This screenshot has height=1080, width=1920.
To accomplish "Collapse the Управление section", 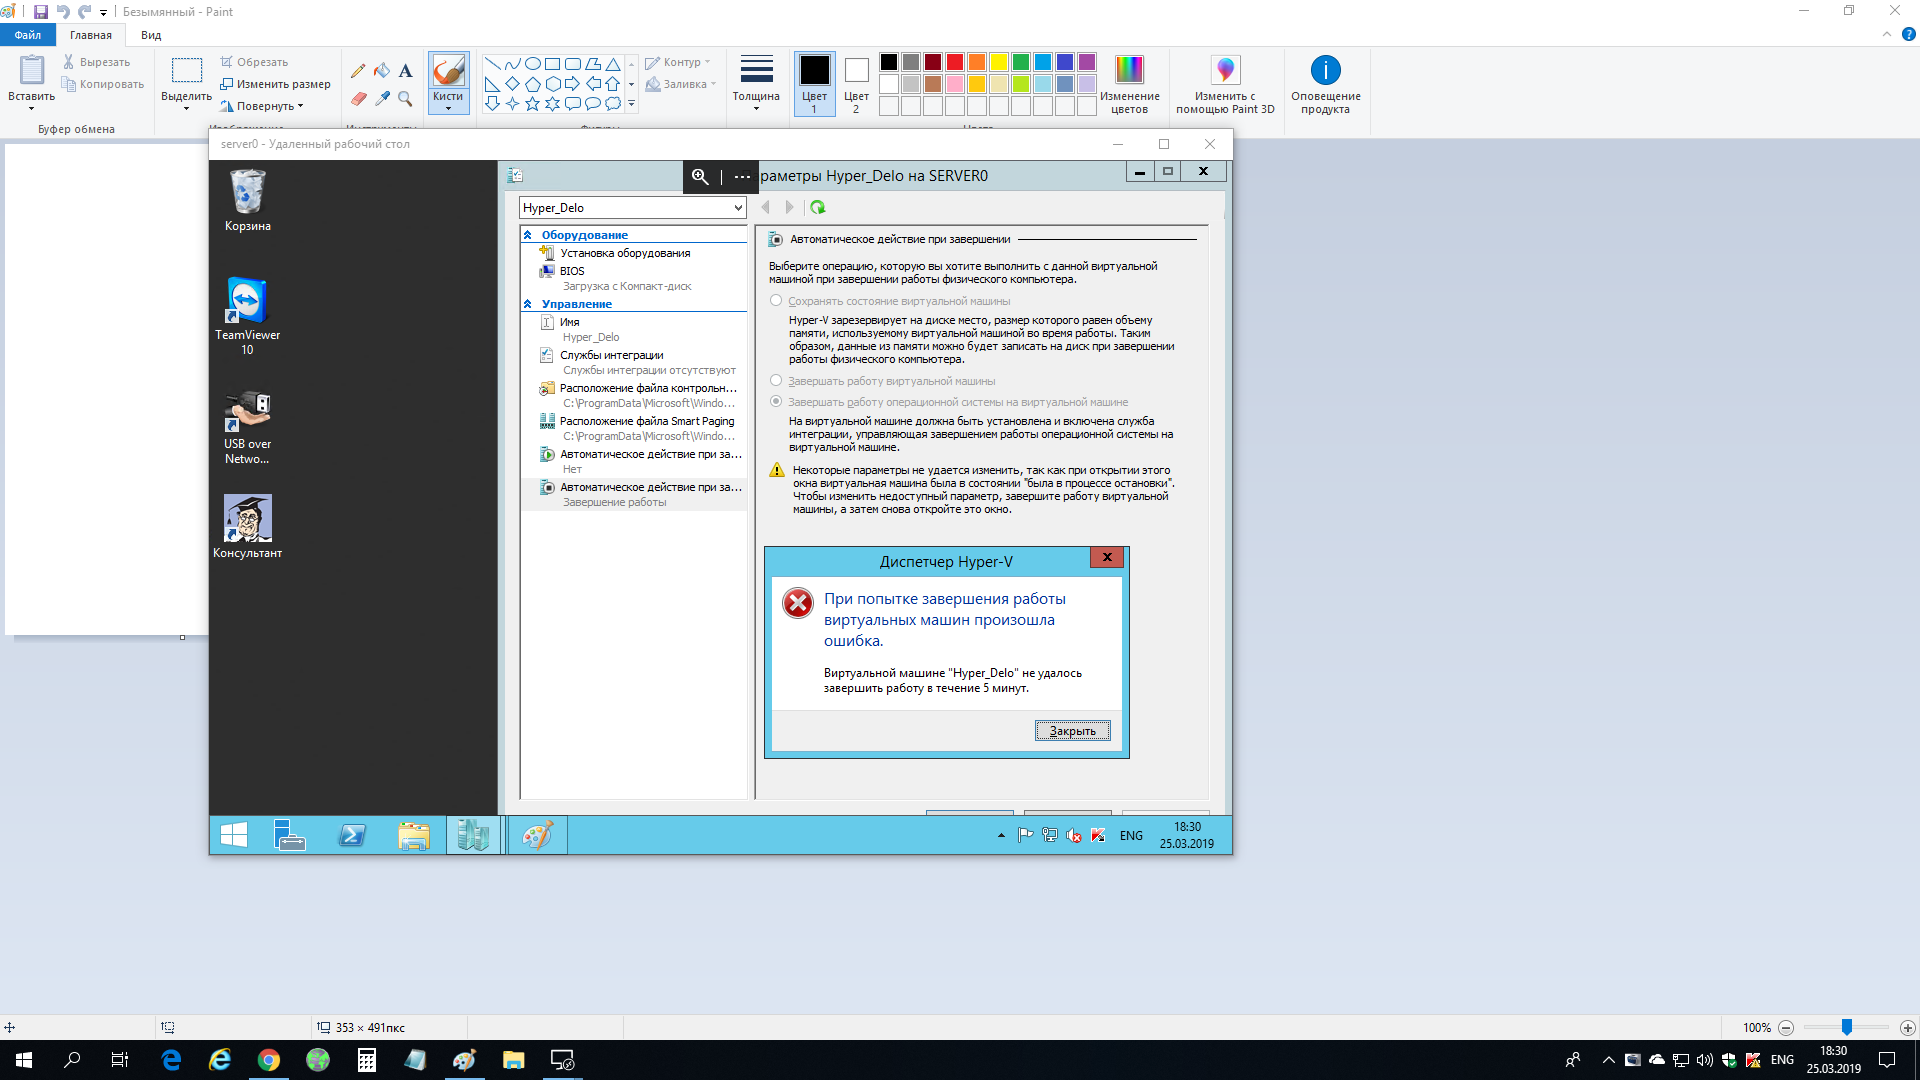I will [528, 304].
